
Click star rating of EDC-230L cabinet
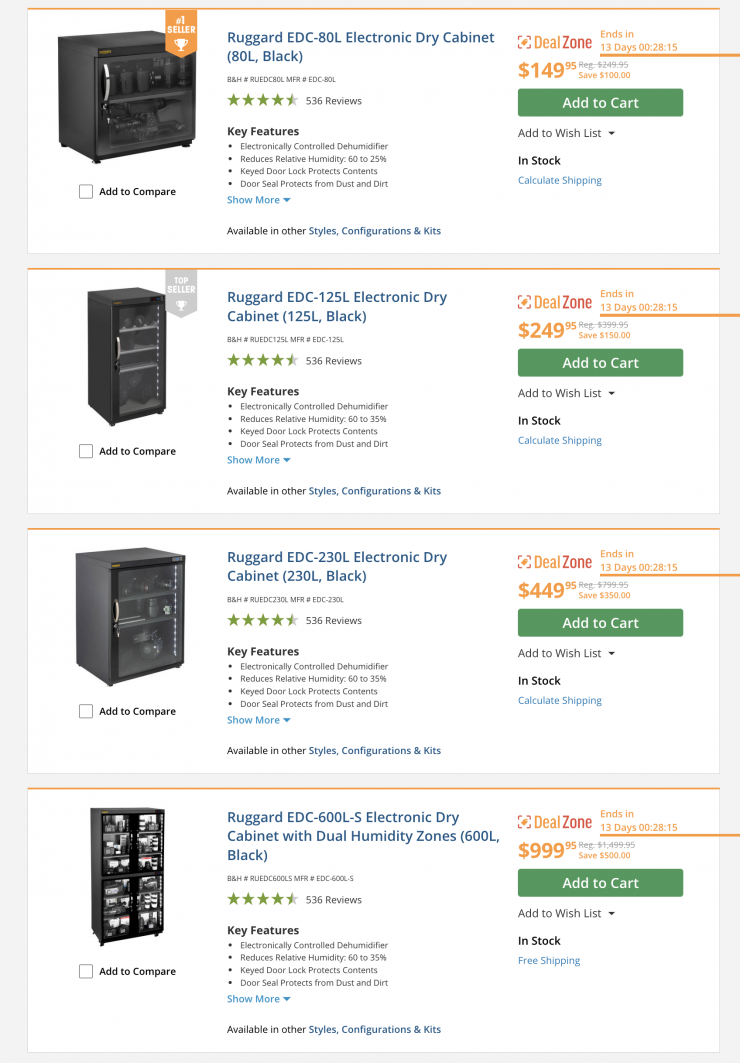(x=262, y=620)
